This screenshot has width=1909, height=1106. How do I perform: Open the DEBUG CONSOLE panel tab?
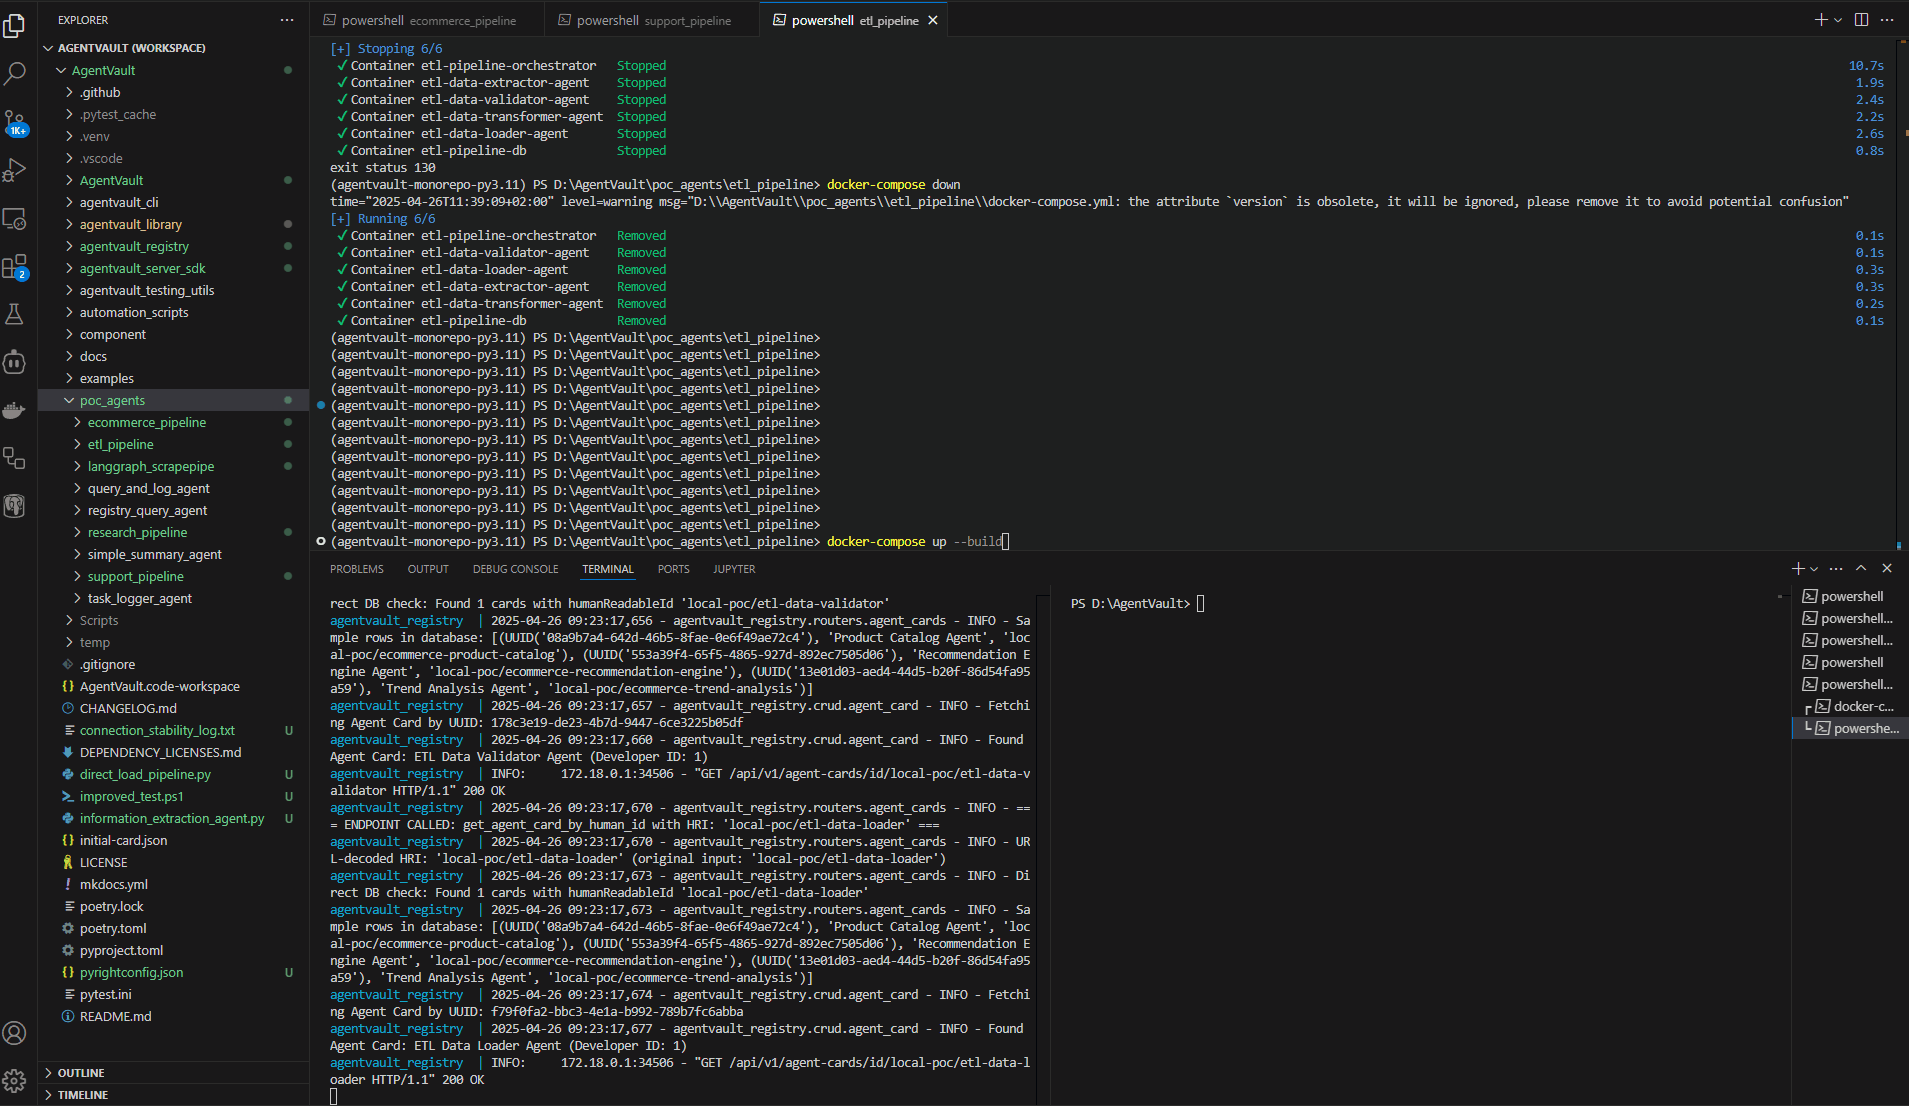pyautogui.click(x=516, y=569)
